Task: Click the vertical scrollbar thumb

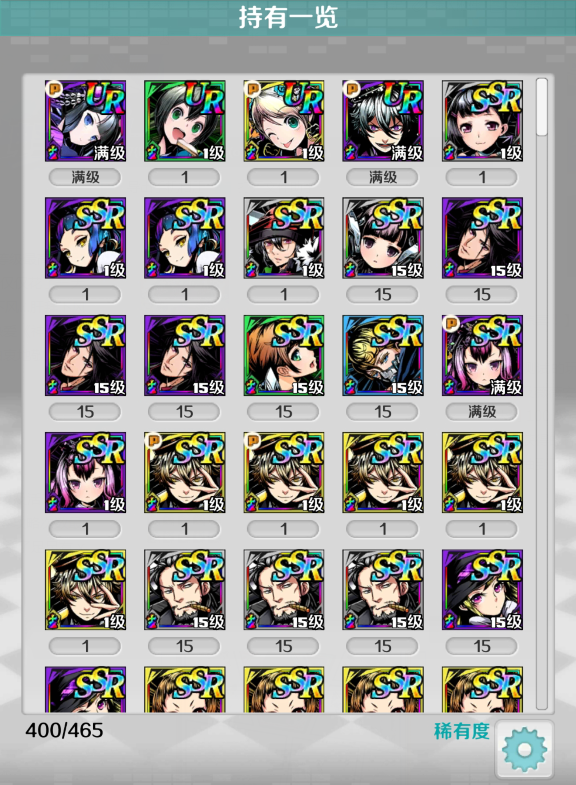Action: pyautogui.click(x=541, y=107)
